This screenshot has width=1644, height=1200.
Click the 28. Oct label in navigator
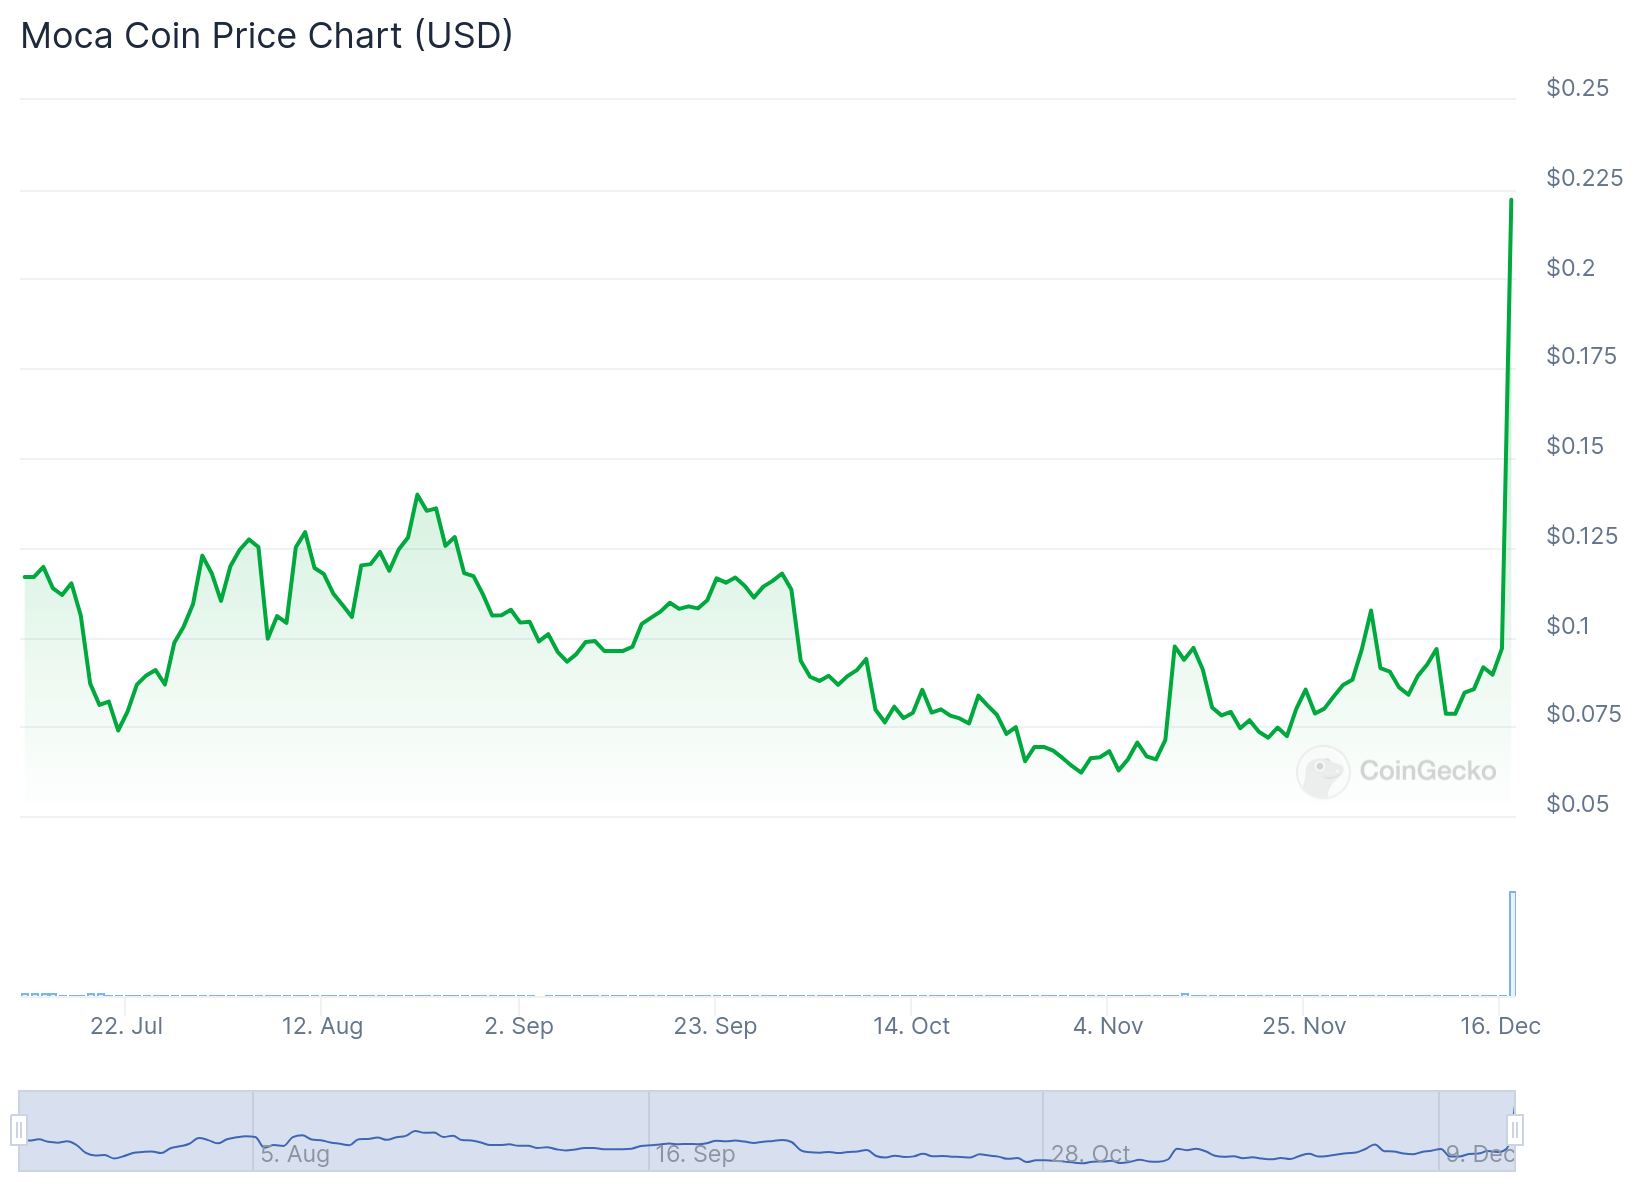coord(1090,1154)
